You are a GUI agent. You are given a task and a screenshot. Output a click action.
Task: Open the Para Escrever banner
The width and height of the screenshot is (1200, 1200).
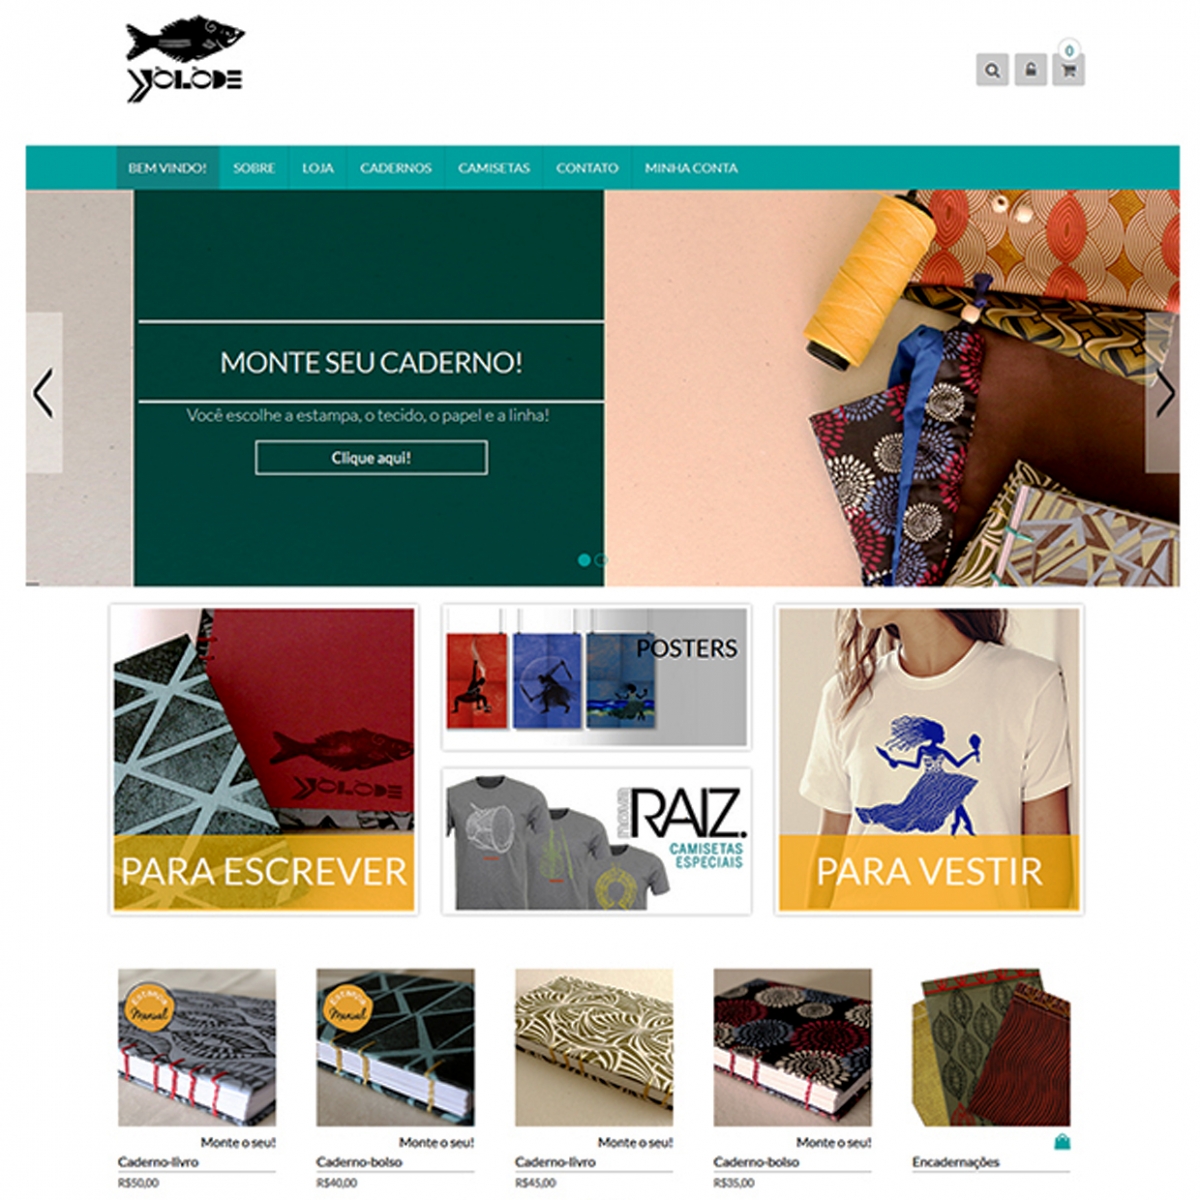(264, 759)
